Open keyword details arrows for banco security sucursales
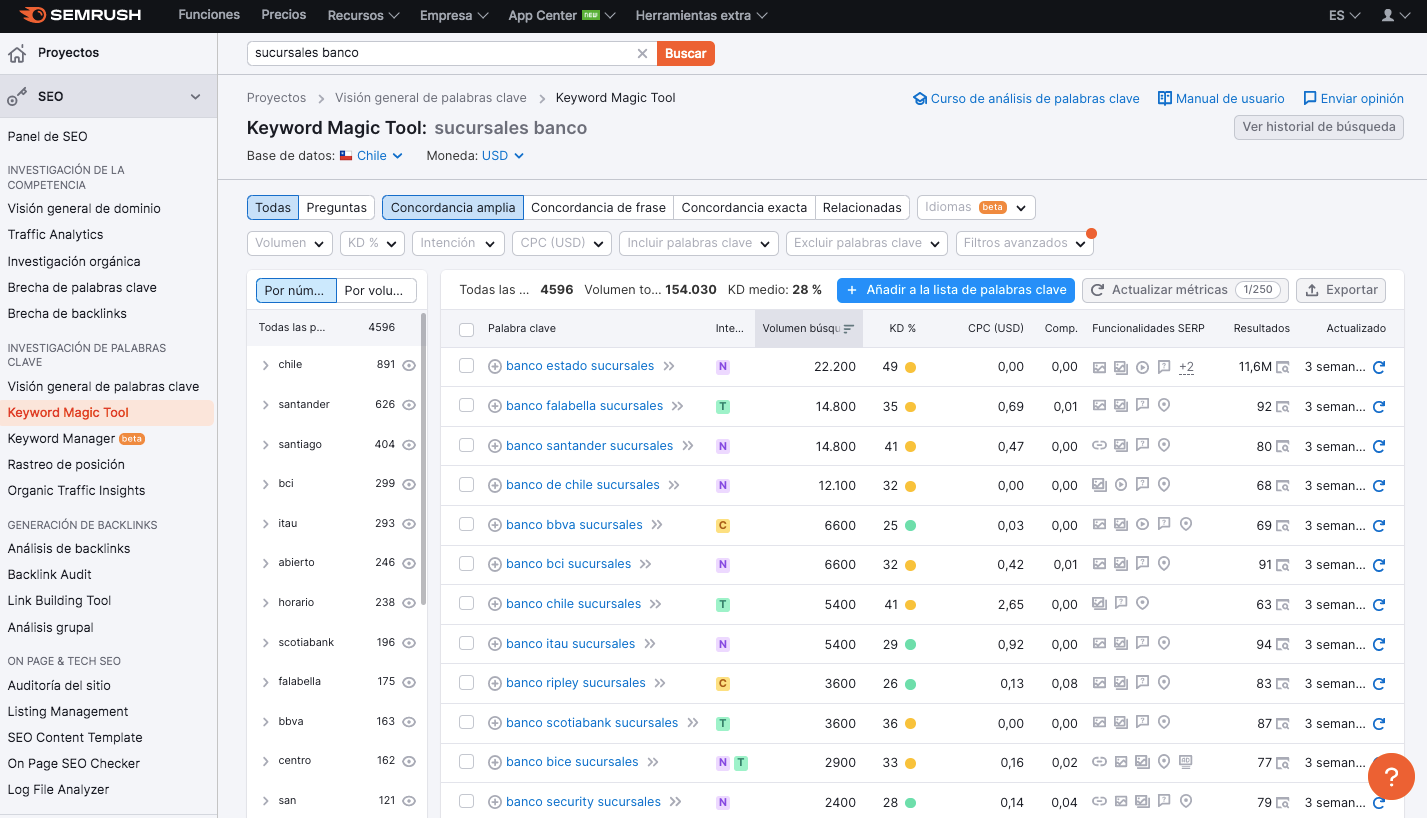 pos(676,802)
